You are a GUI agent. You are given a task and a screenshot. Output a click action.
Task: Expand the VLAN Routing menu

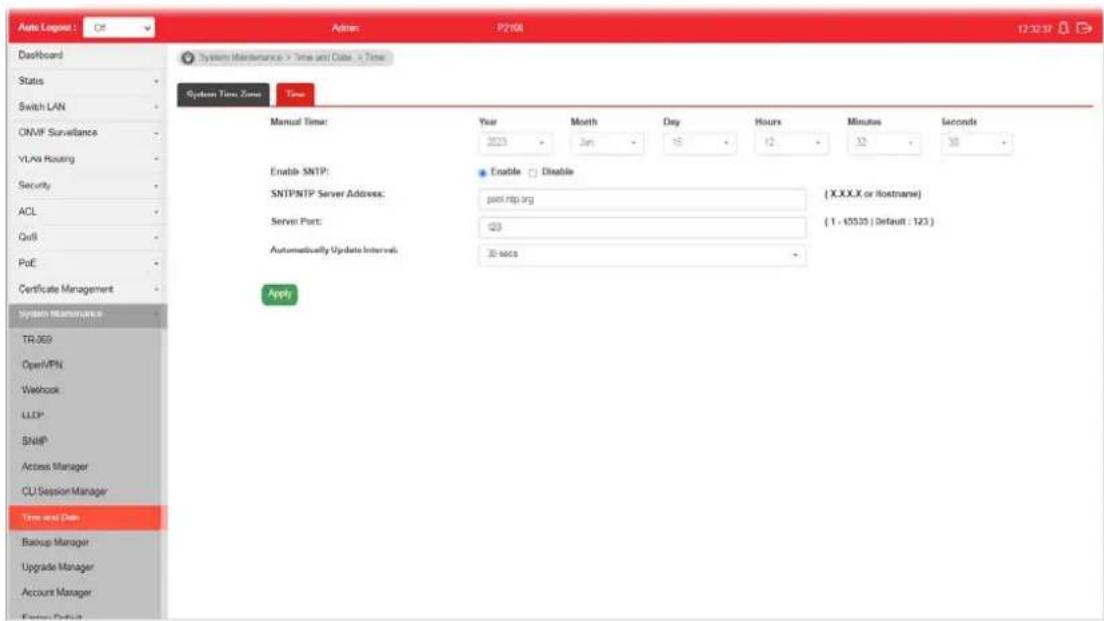[x=88, y=159]
